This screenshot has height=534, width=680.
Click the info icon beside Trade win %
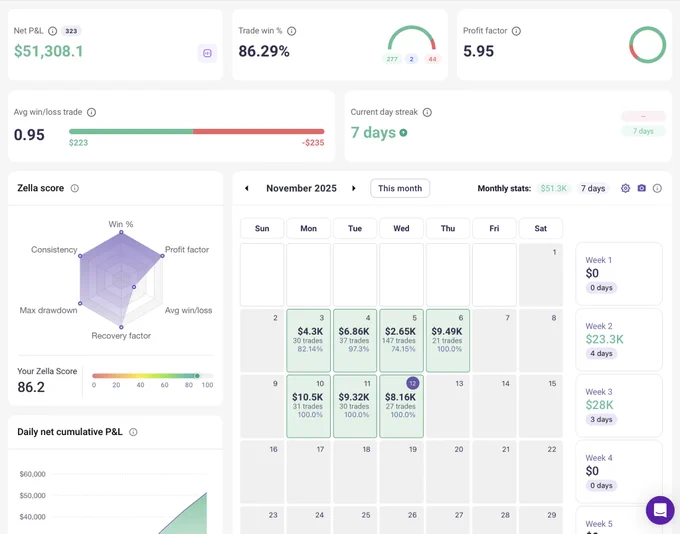click(x=292, y=31)
